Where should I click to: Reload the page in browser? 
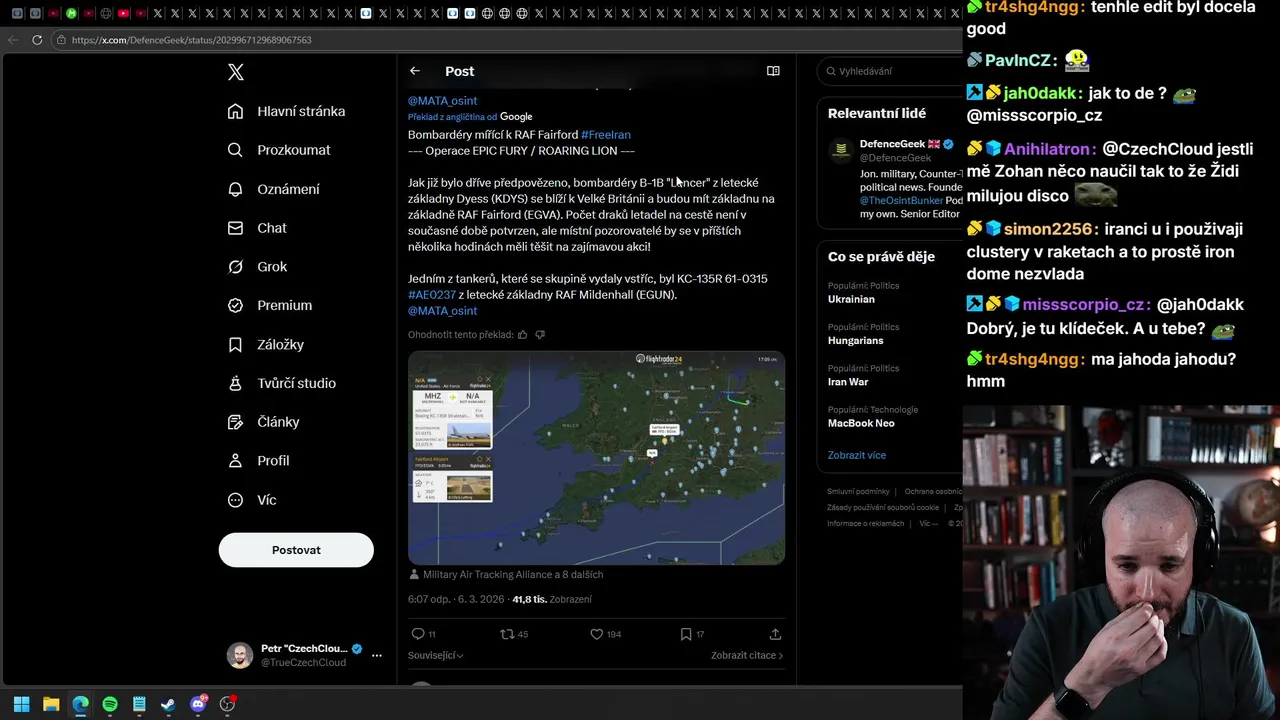(x=37, y=40)
